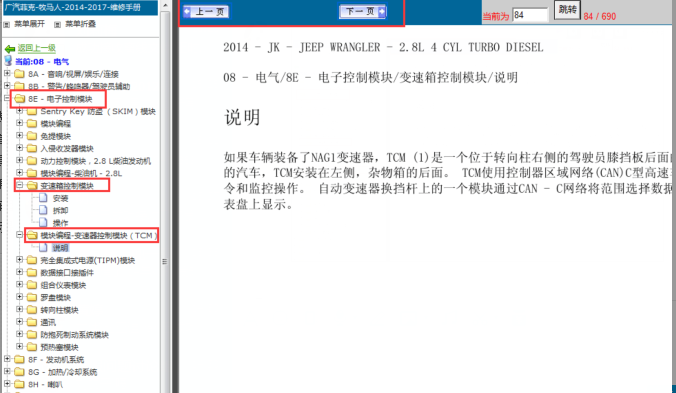Expand the 模块编程-柴油机 - 2.8L node

coord(19,173)
